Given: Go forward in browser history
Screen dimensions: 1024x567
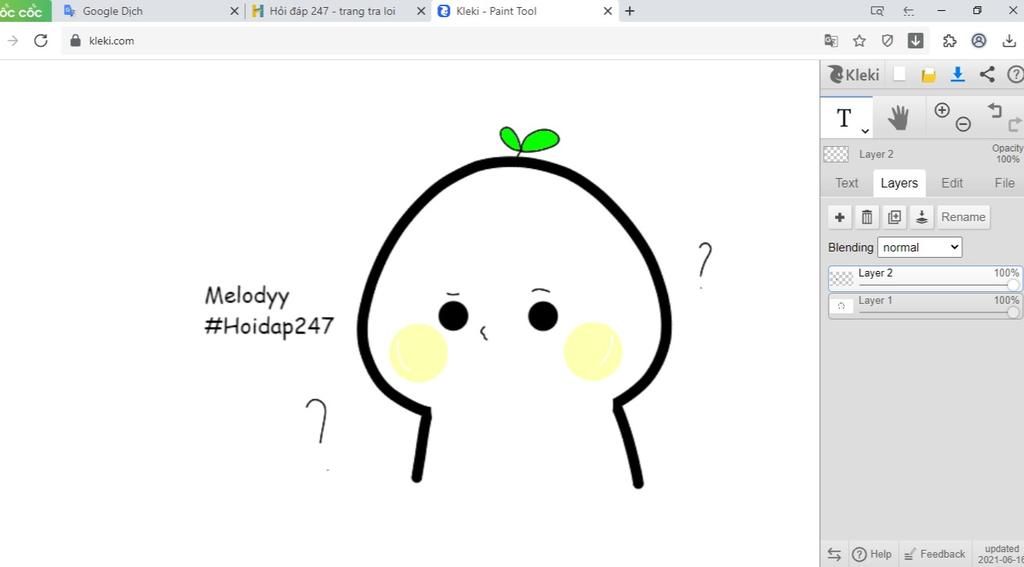Looking at the screenshot, I should pos(12,40).
